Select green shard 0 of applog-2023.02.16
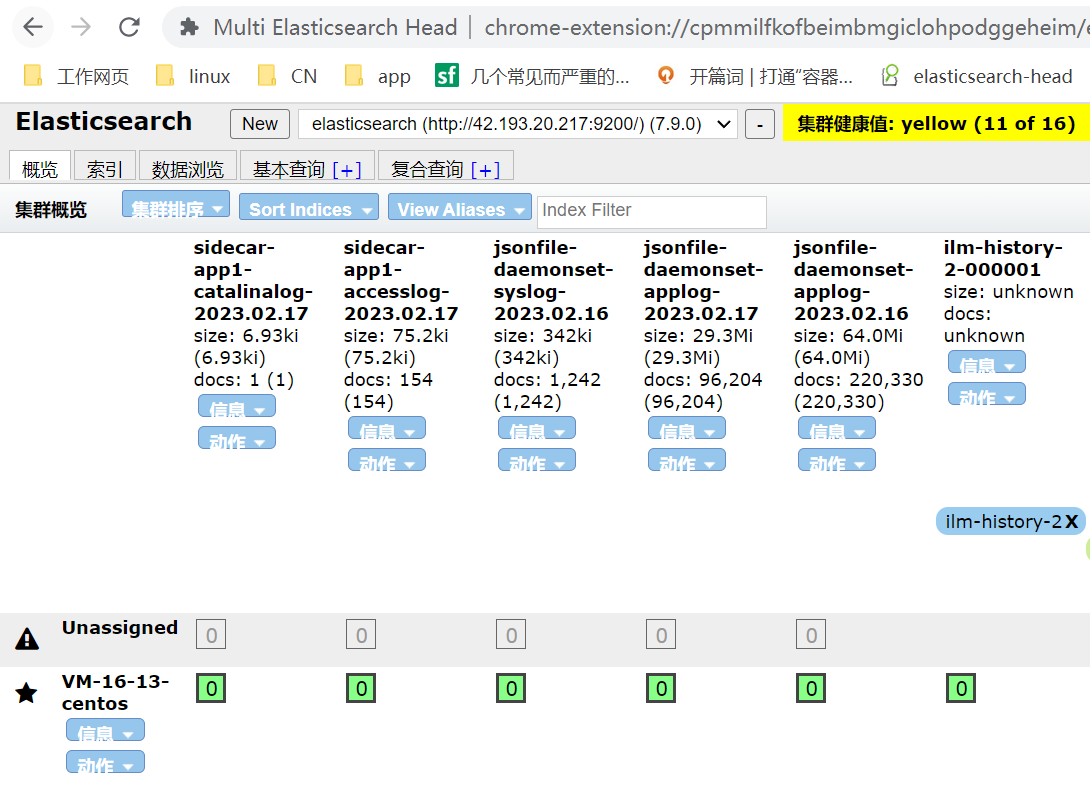 coord(811,688)
